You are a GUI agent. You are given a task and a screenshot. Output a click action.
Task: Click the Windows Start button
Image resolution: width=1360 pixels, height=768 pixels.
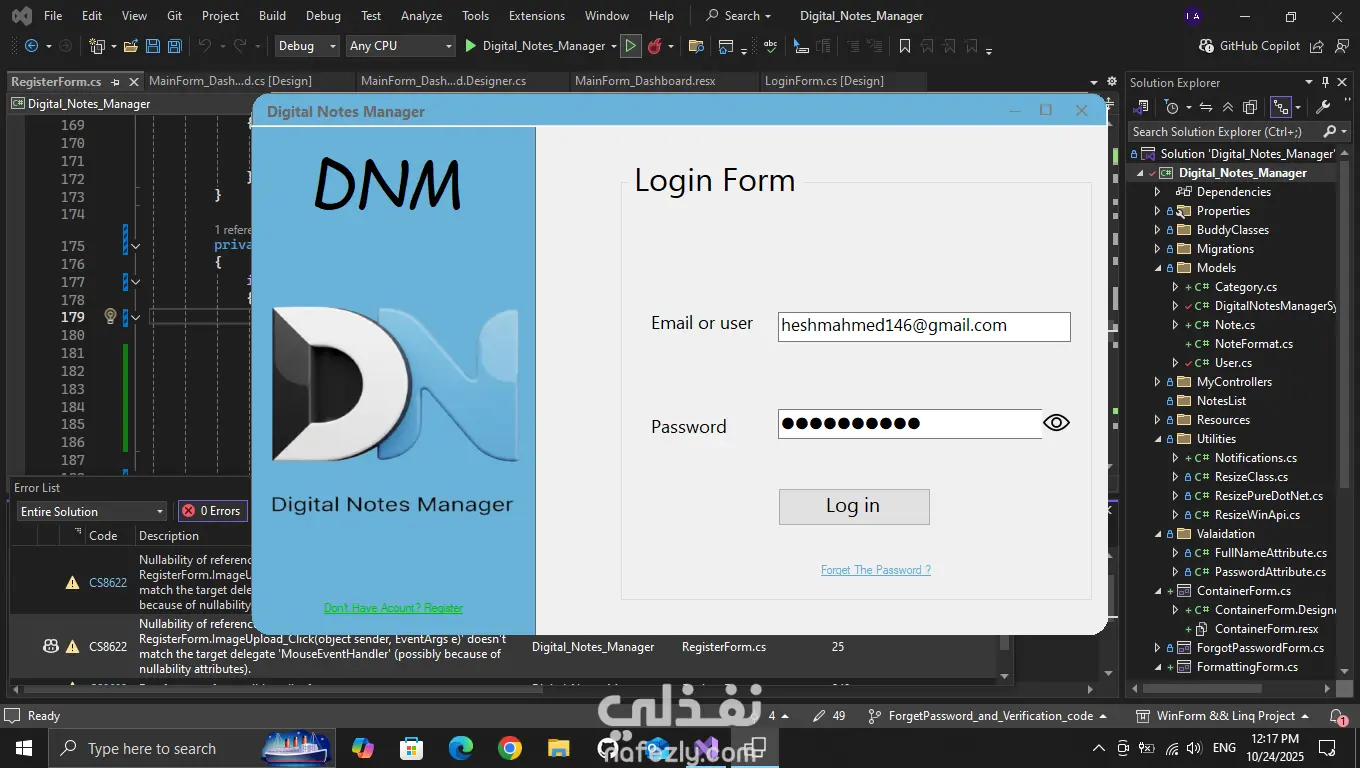[x=24, y=748]
